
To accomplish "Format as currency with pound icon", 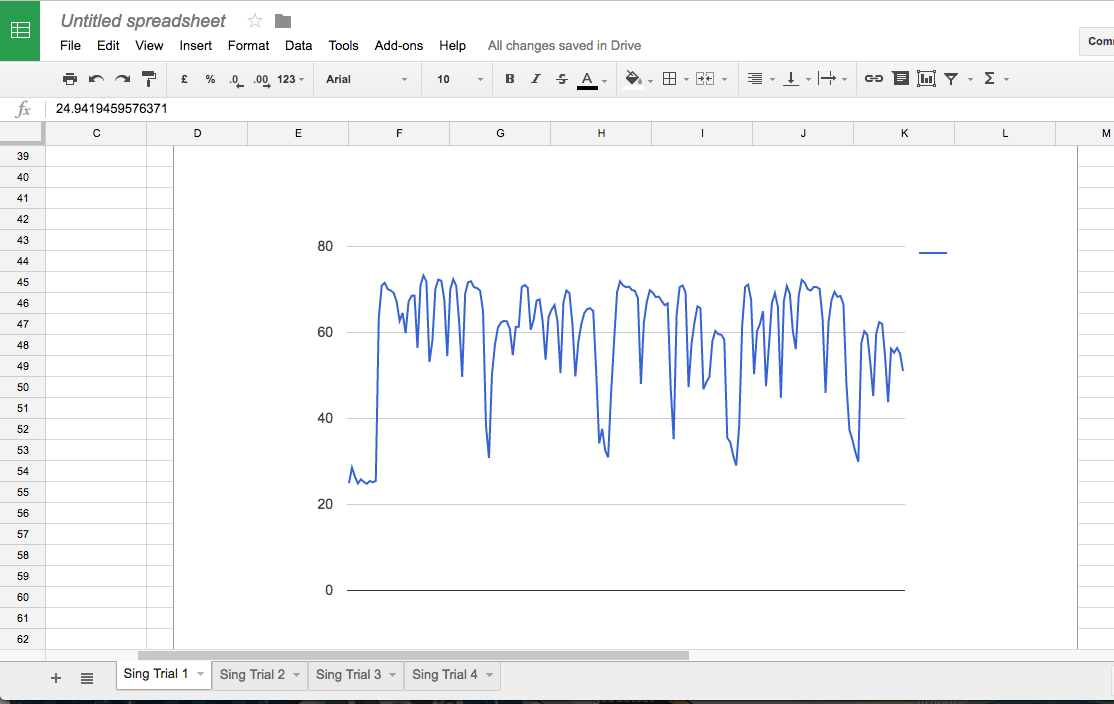I will pos(184,79).
